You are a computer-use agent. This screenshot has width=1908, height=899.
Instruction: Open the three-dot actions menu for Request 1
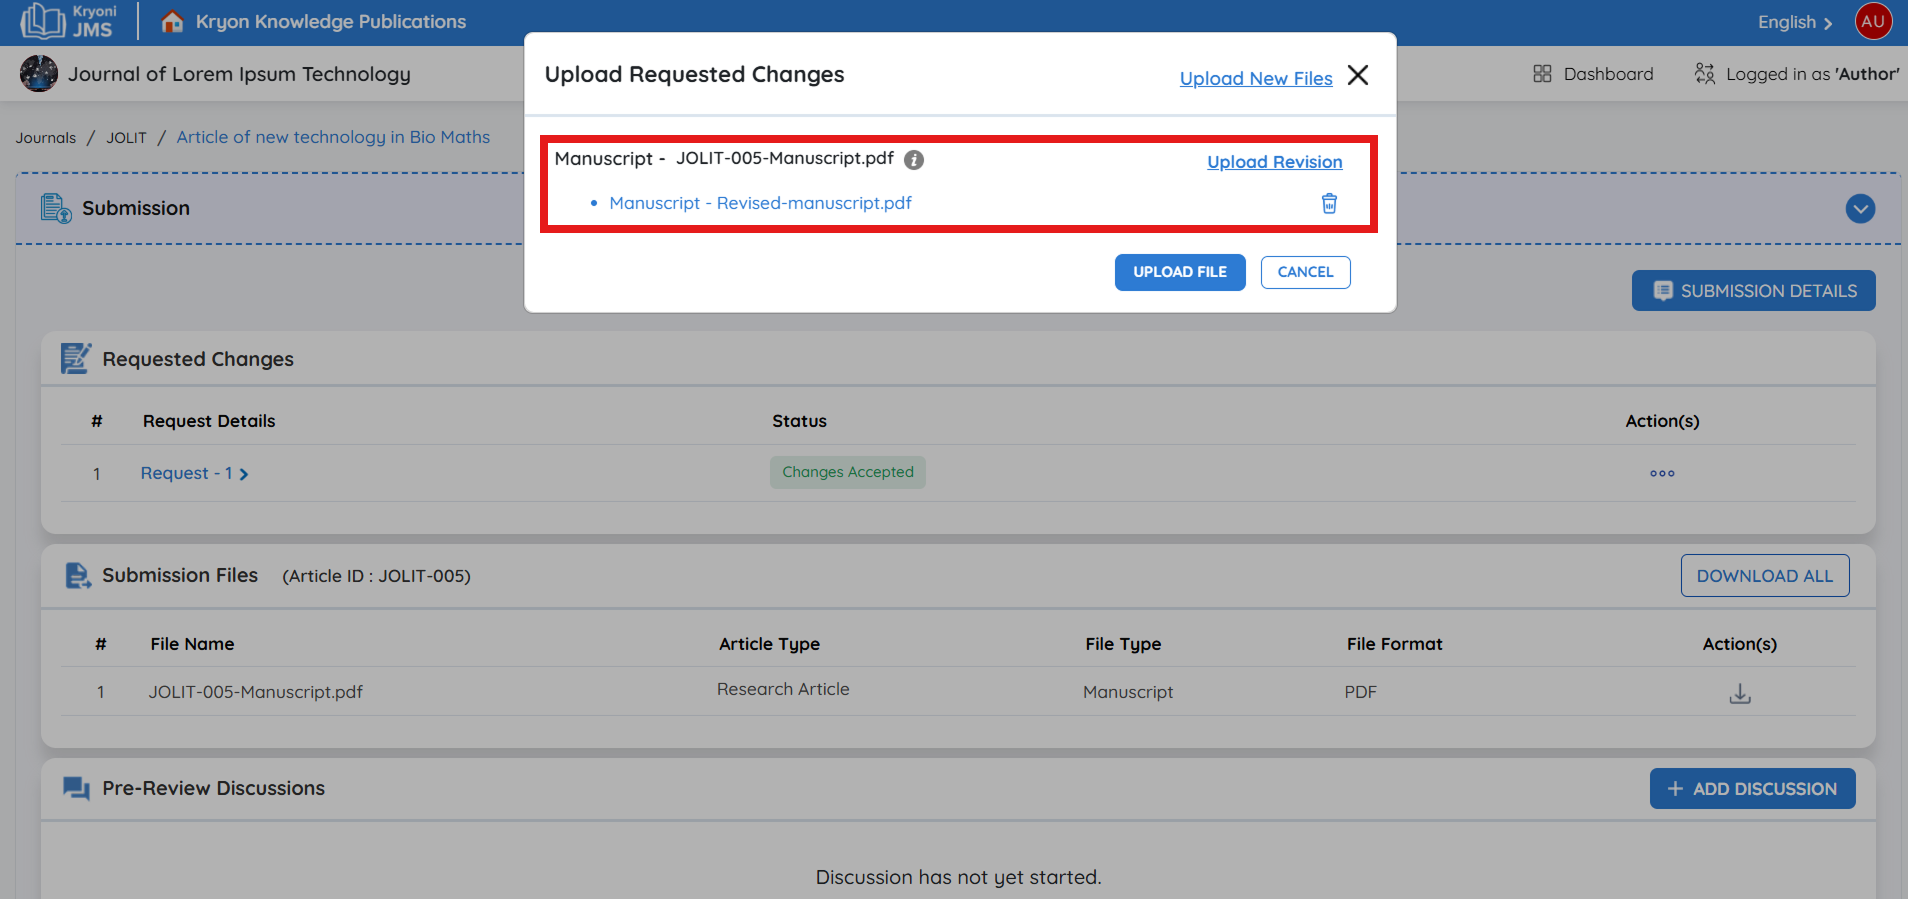coord(1661,474)
